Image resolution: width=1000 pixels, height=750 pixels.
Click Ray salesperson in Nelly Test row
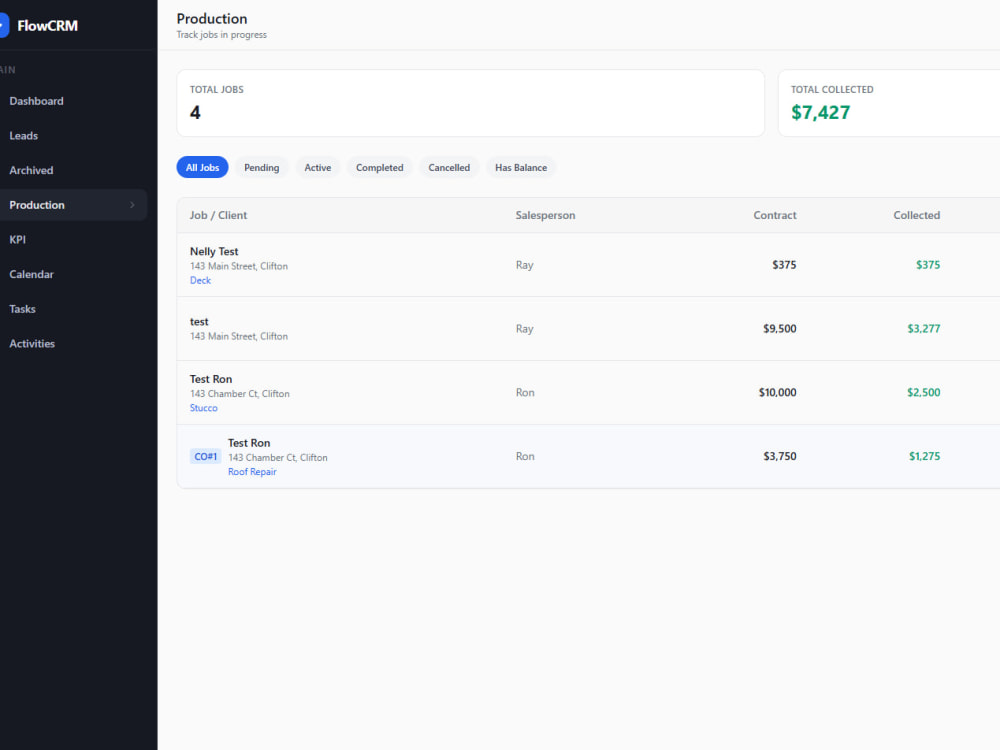tap(524, 265)
